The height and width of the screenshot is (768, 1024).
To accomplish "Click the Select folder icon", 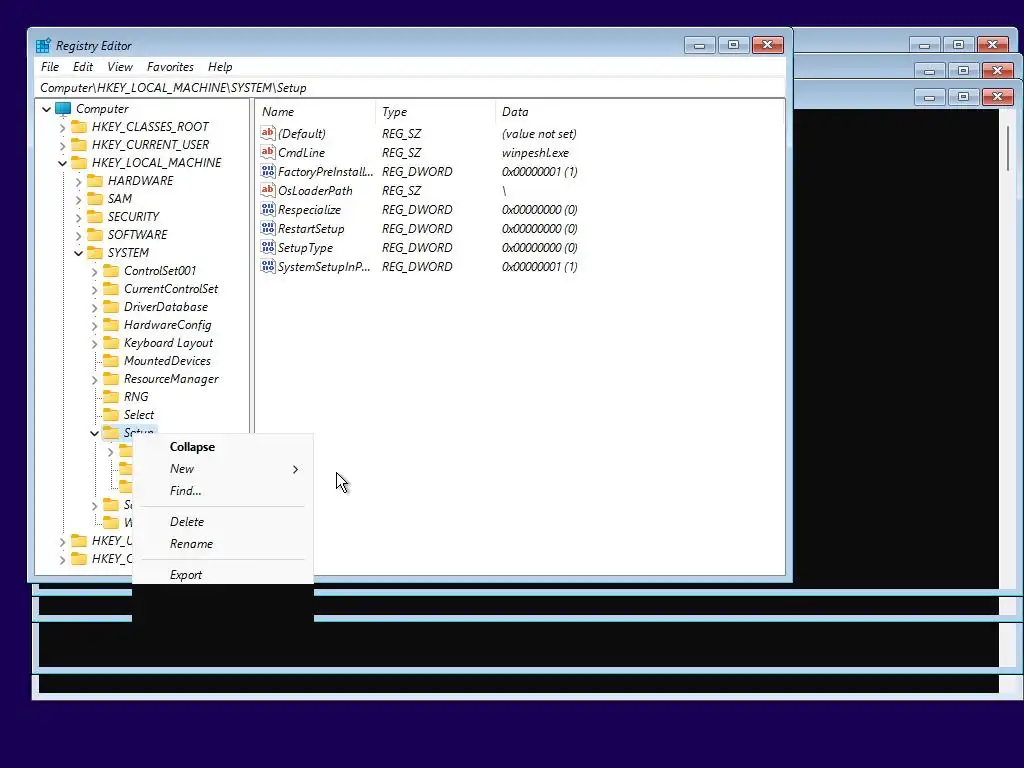I will (x=112, y=415).
